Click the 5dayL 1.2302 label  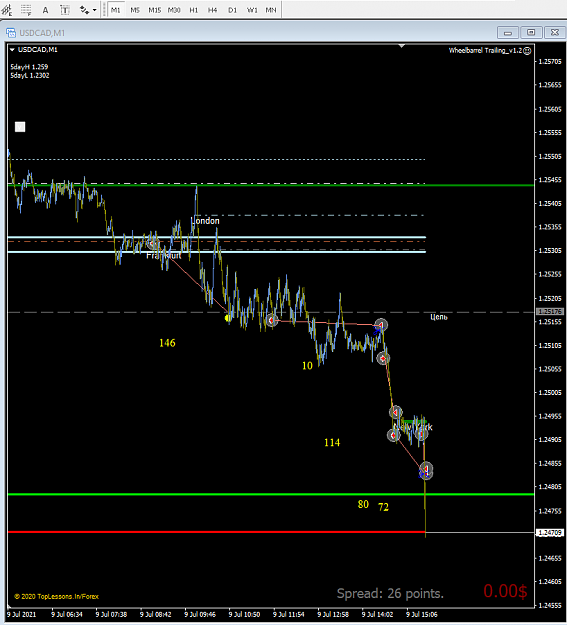coord(30,75)
